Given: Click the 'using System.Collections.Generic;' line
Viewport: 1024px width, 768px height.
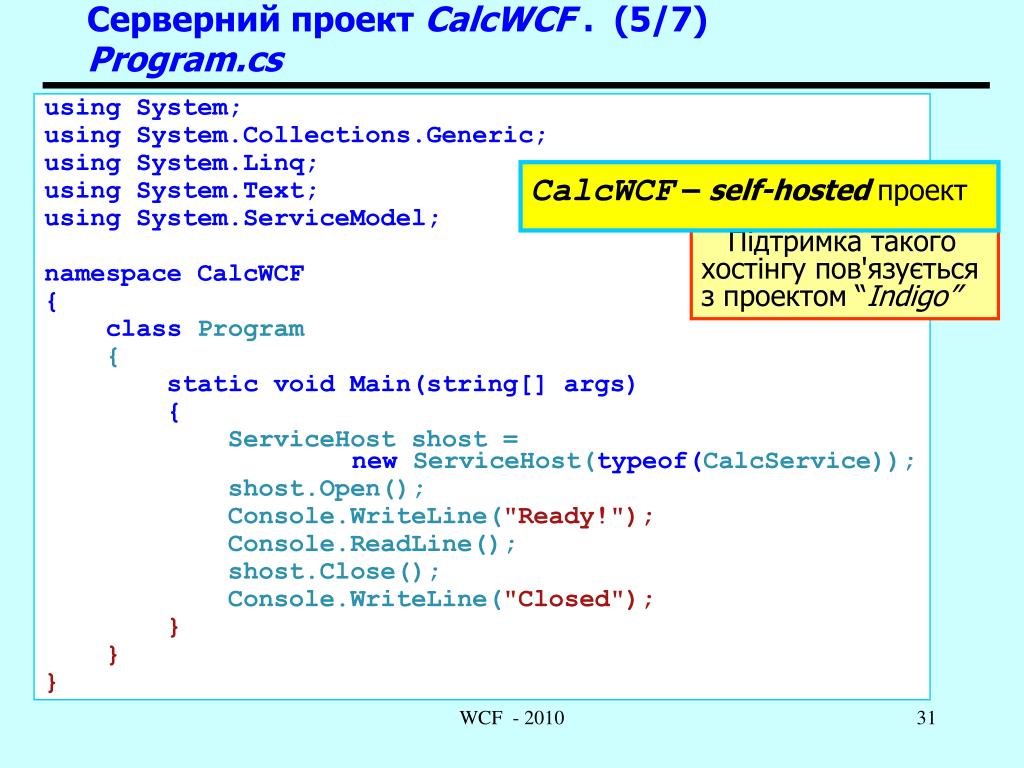Looking at the screenshot, I should (296, 135).
